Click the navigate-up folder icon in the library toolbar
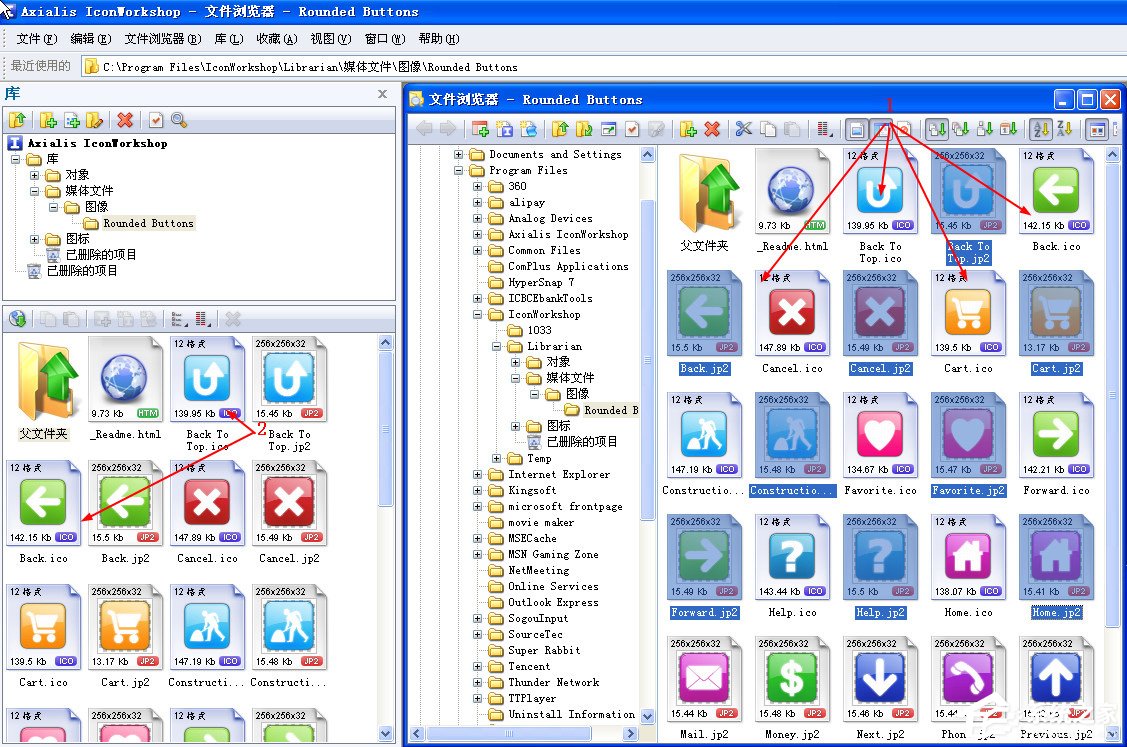 18,120
